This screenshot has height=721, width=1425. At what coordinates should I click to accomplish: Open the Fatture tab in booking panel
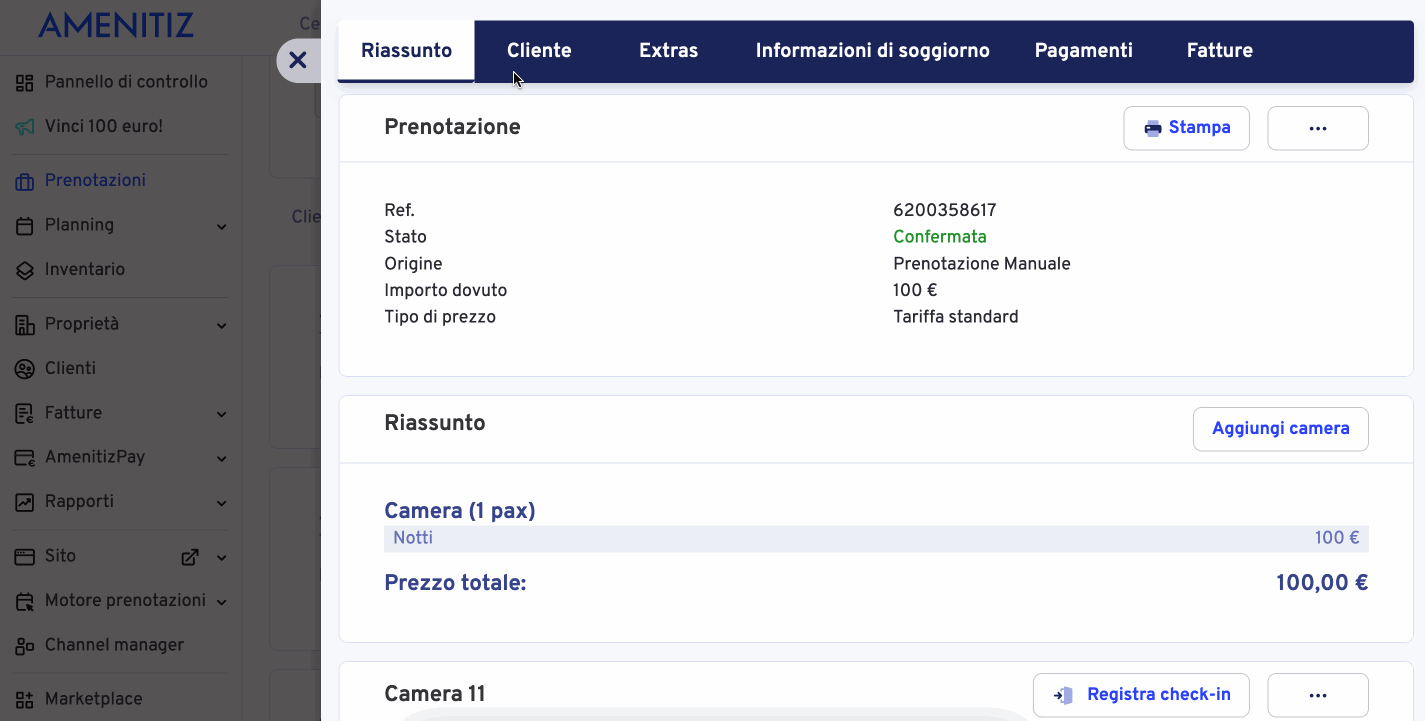click(1219, 50)
